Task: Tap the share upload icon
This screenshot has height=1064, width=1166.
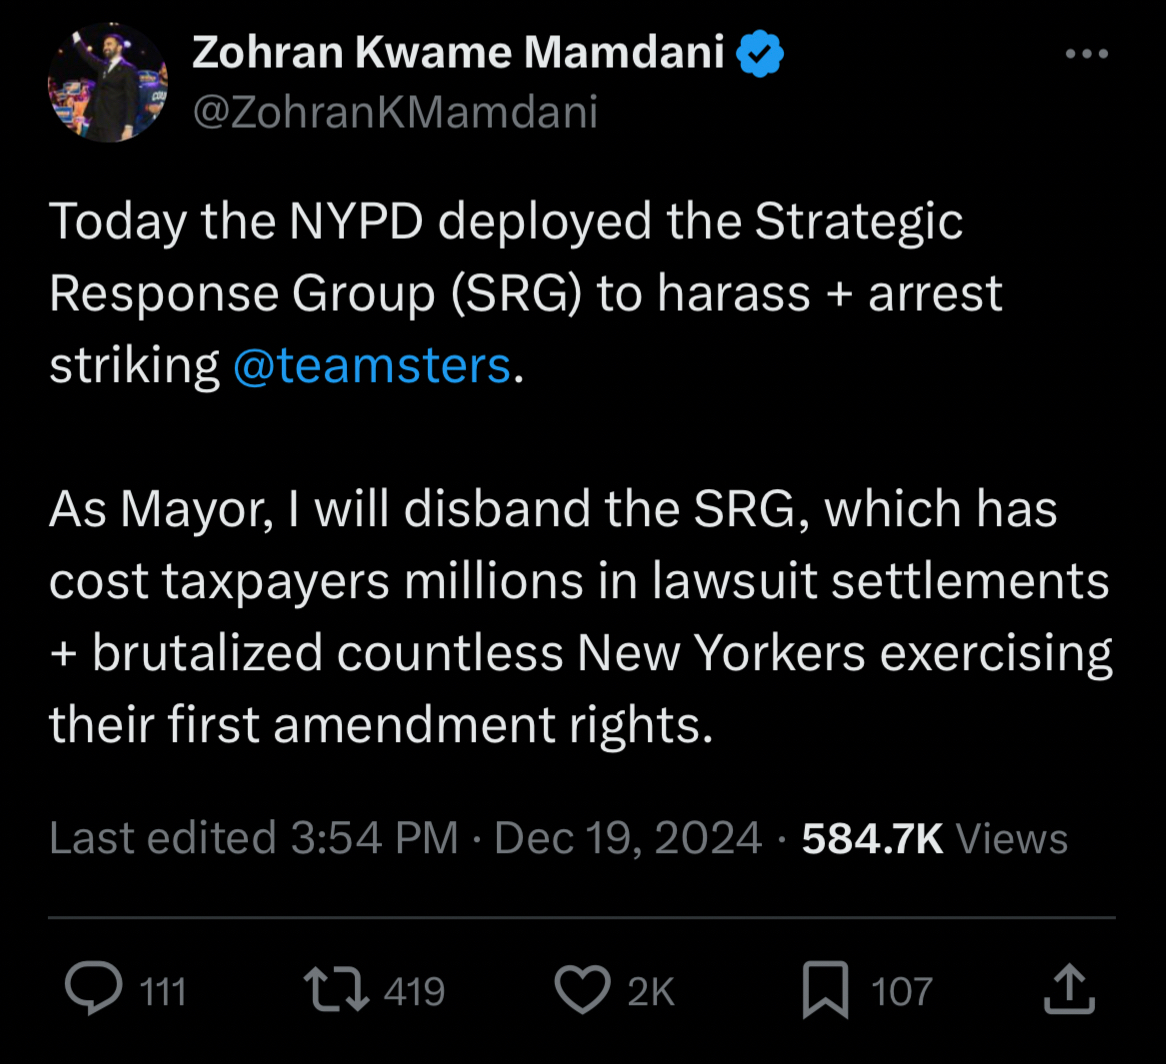Action: point(1069,989)
